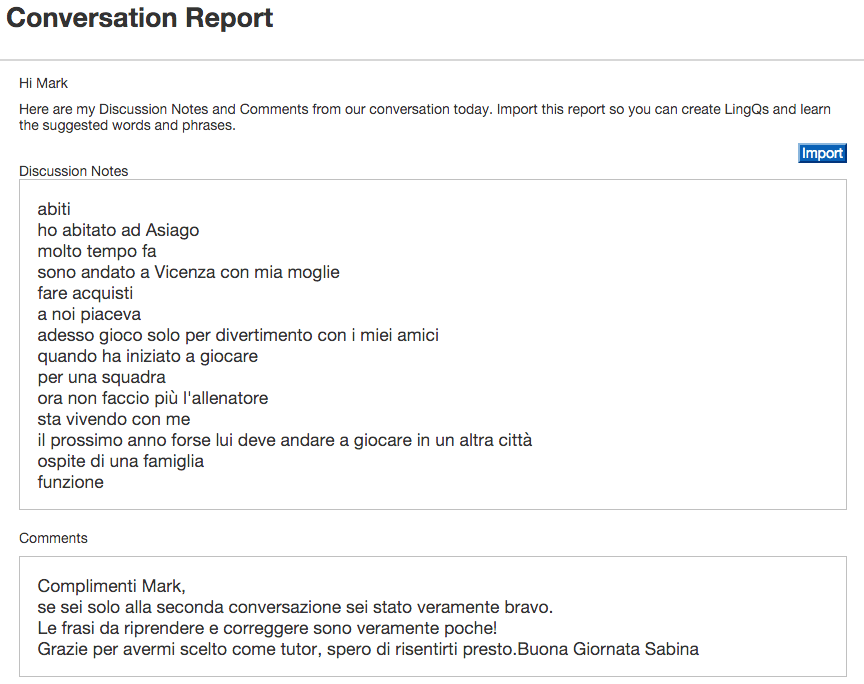This screenshot has width=864, height=684.
Task: Click the word 'funzione' in the notes
Action: coord(70,482)
